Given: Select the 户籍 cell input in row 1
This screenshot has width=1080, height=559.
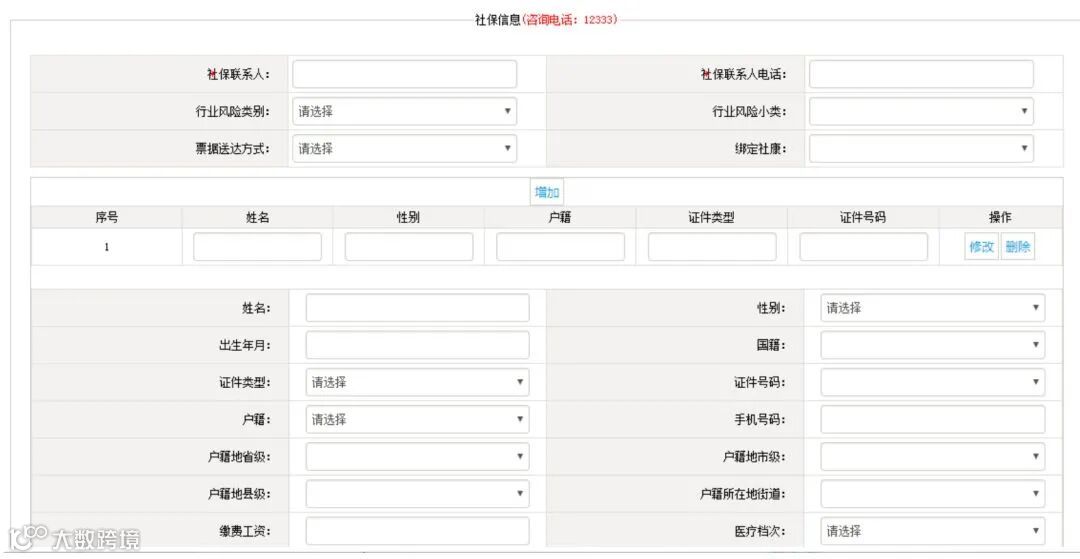Looking at the screenshot, I should [x=561, y=247].
